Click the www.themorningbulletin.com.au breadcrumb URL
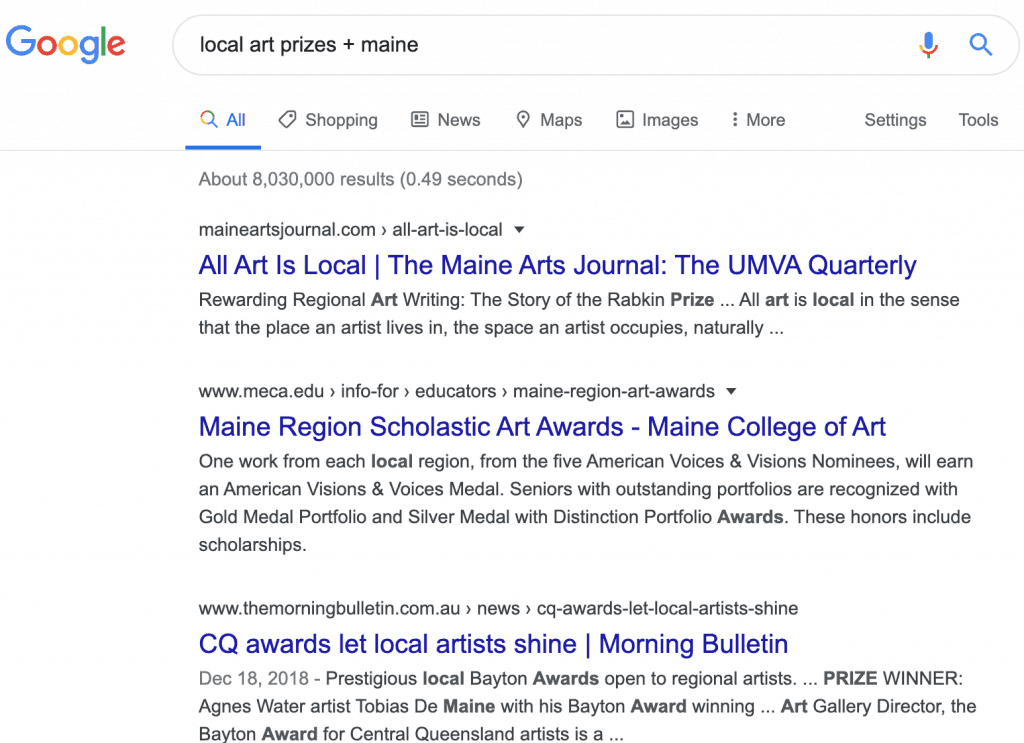This screenshot has width=1024, height=743. tap(498, 609)
